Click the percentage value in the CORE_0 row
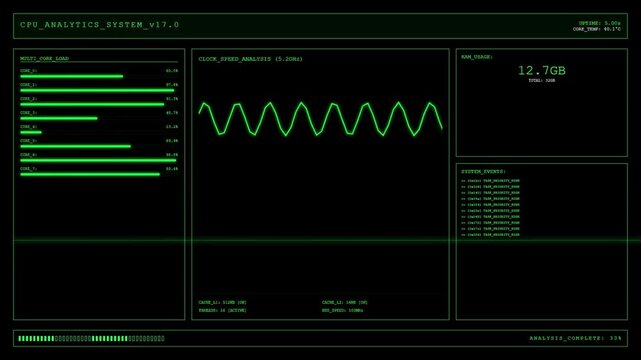Viewport: 641px width, 360px height. 172,71
